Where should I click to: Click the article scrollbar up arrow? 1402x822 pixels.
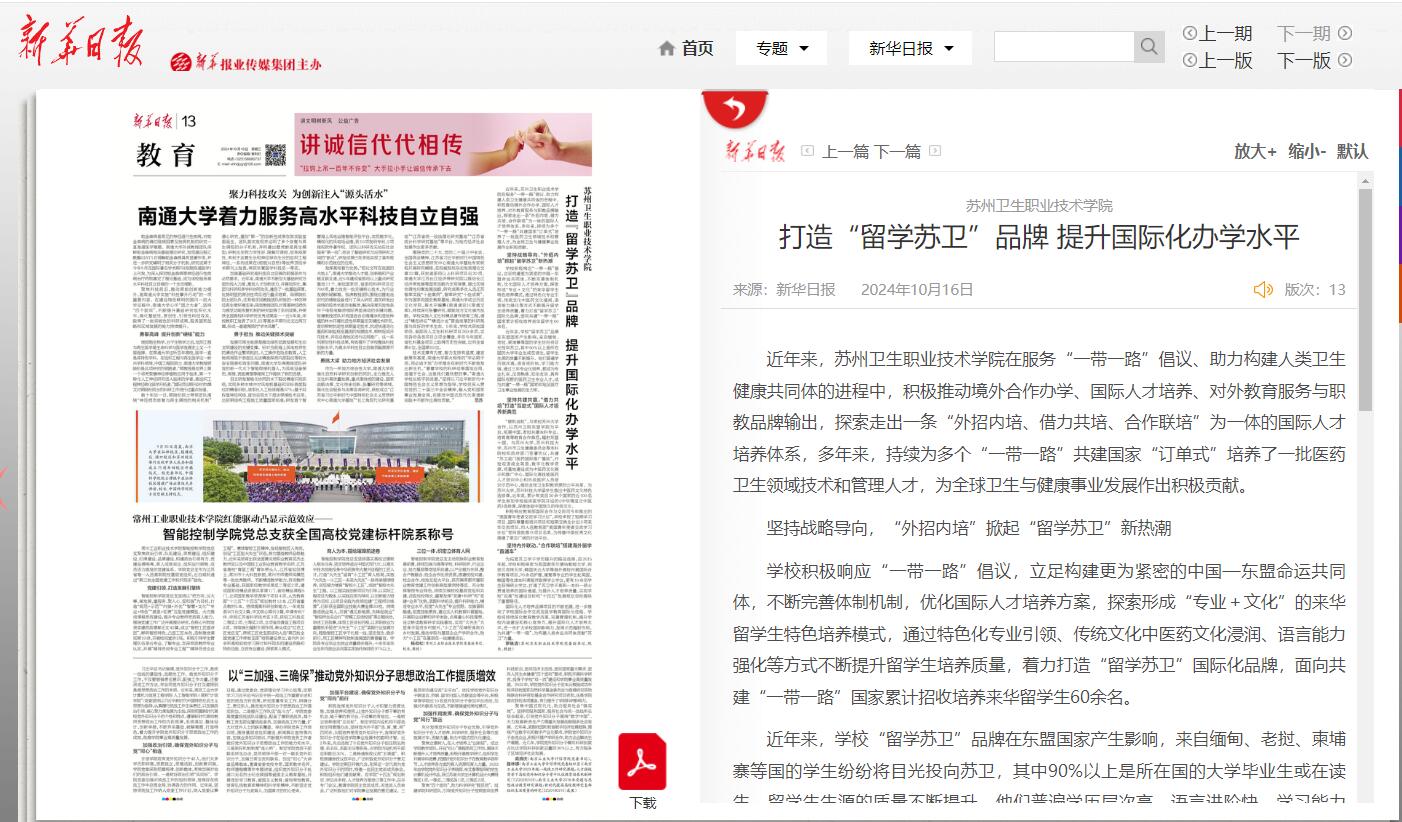pos(1364,183)
